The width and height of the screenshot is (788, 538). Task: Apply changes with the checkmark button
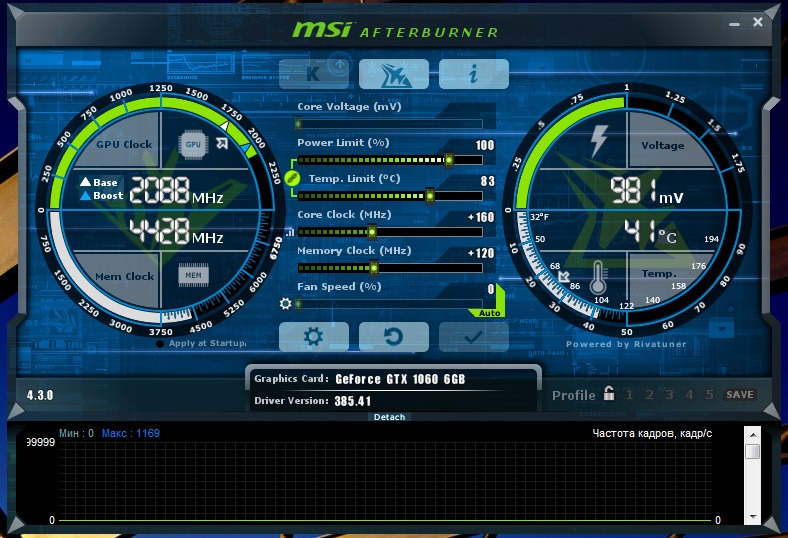pos(473,337)
